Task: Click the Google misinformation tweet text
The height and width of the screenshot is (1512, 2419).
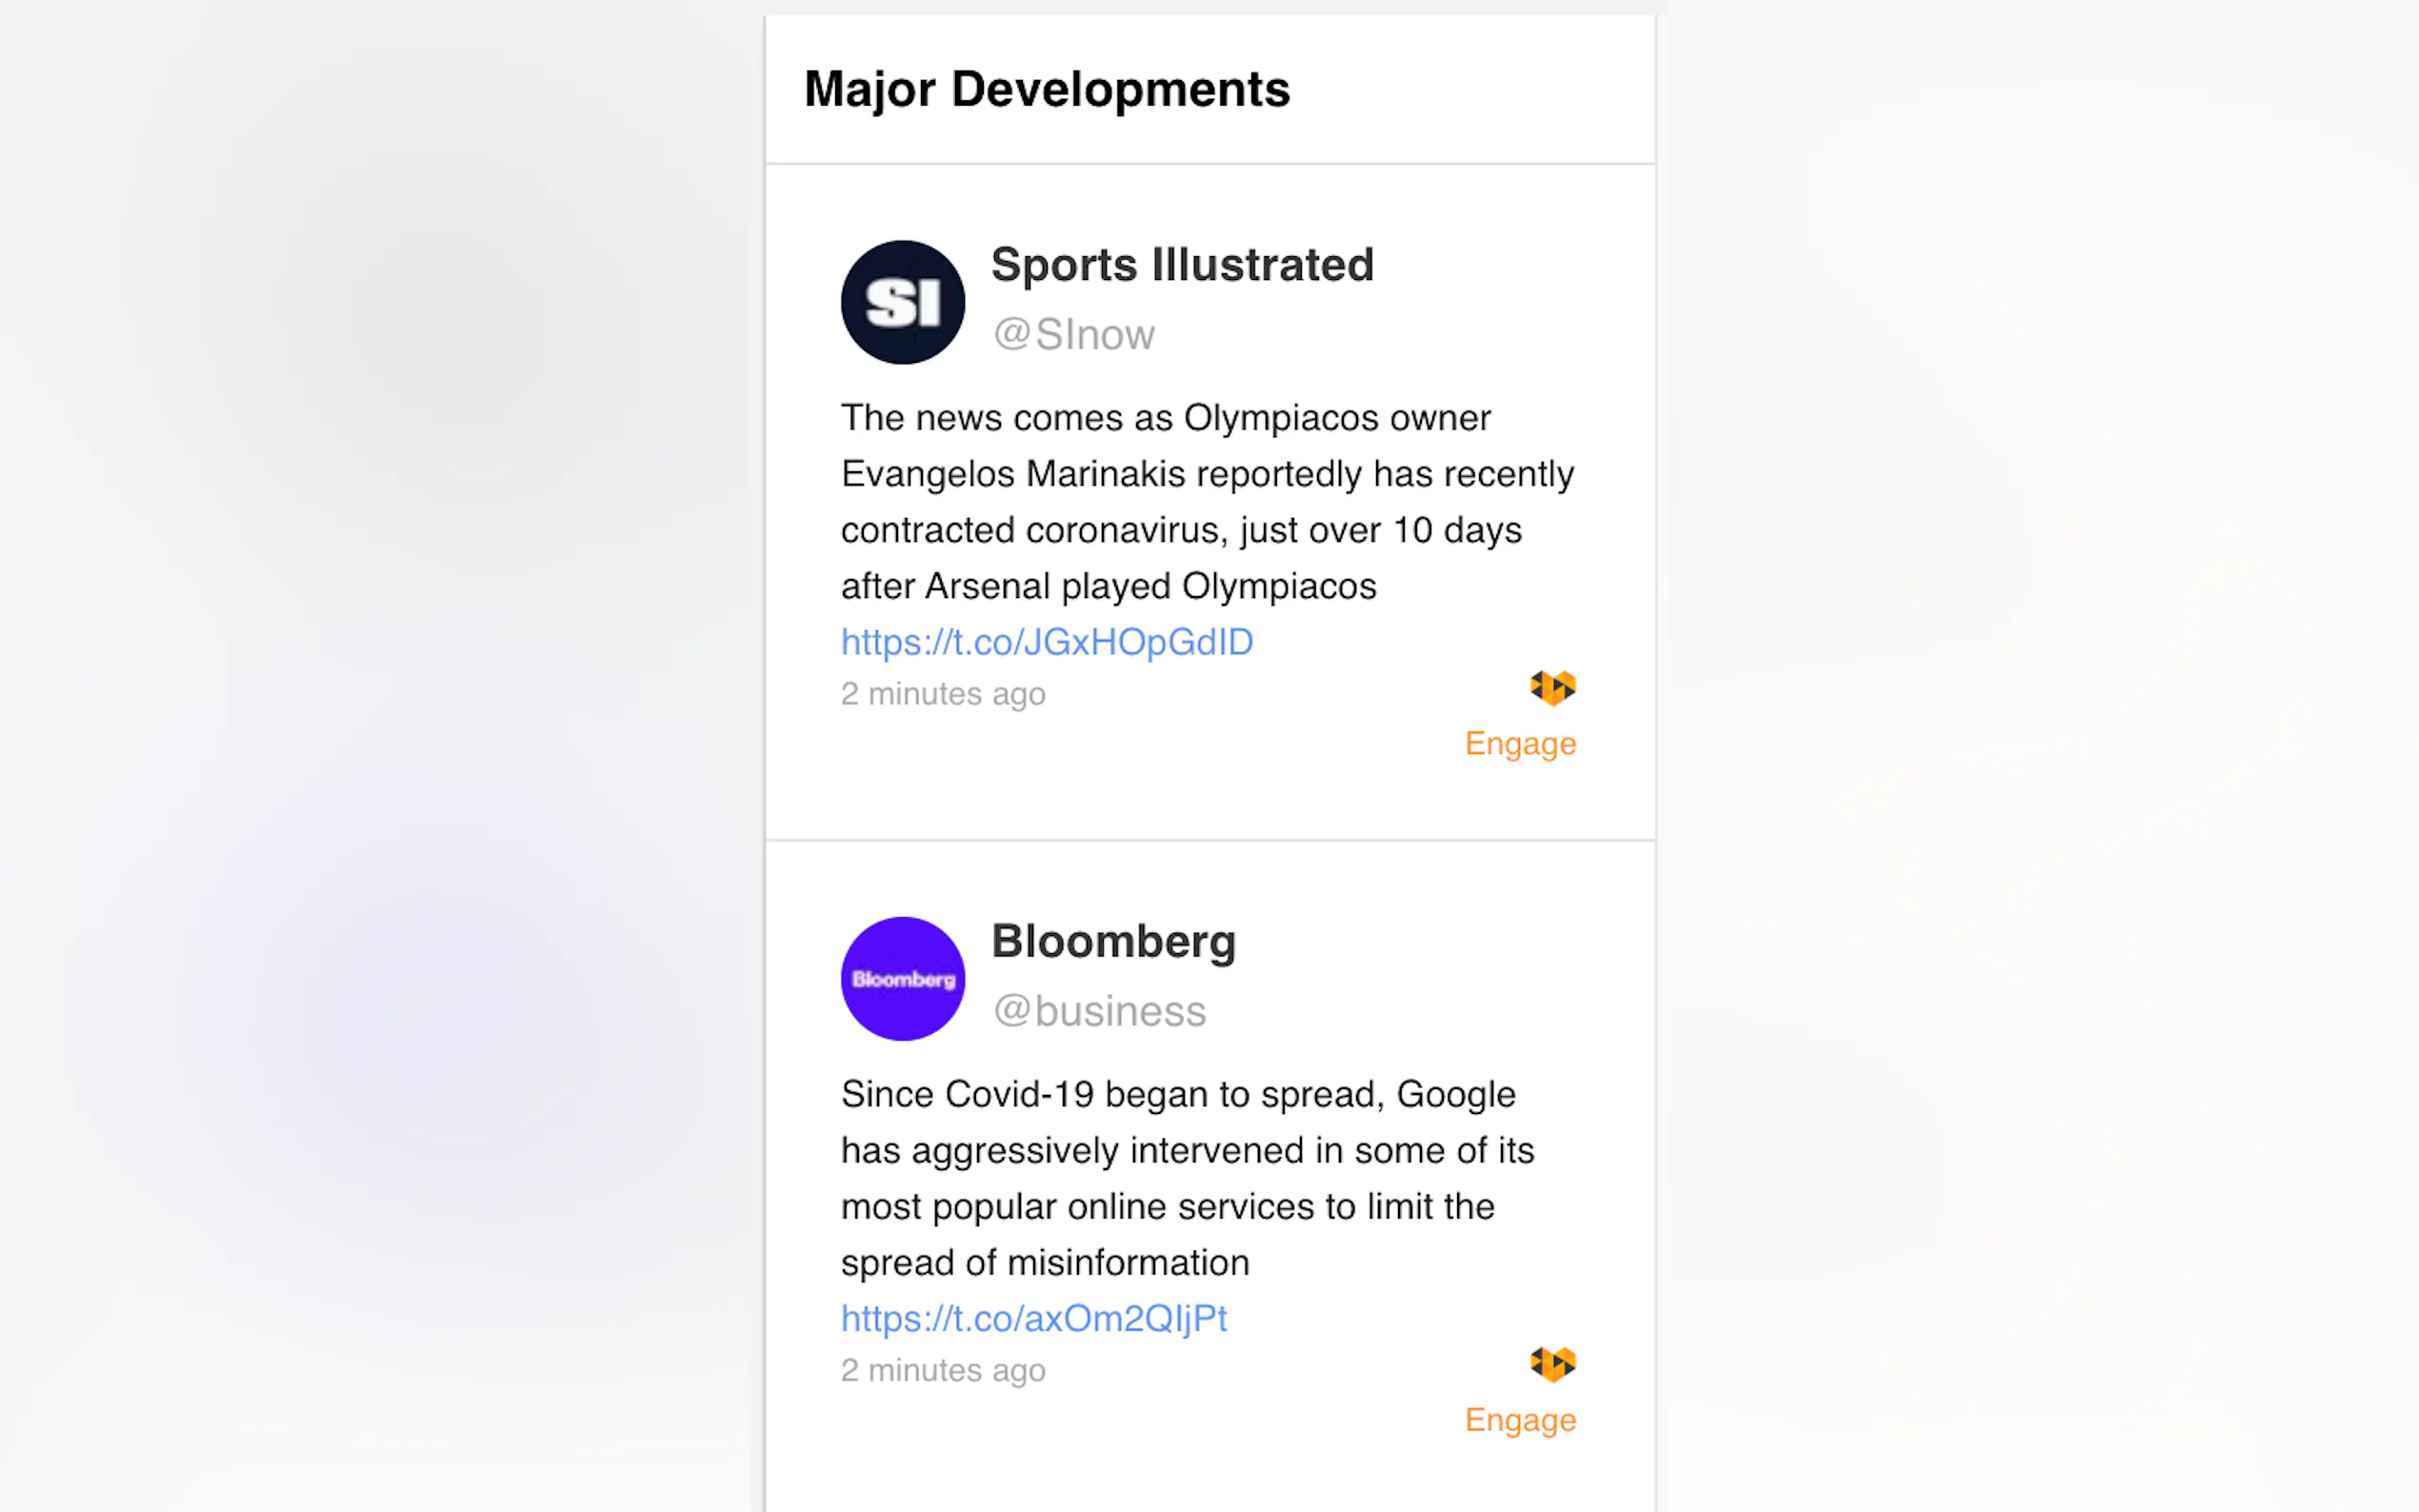Action: tap(1187, 1178)
